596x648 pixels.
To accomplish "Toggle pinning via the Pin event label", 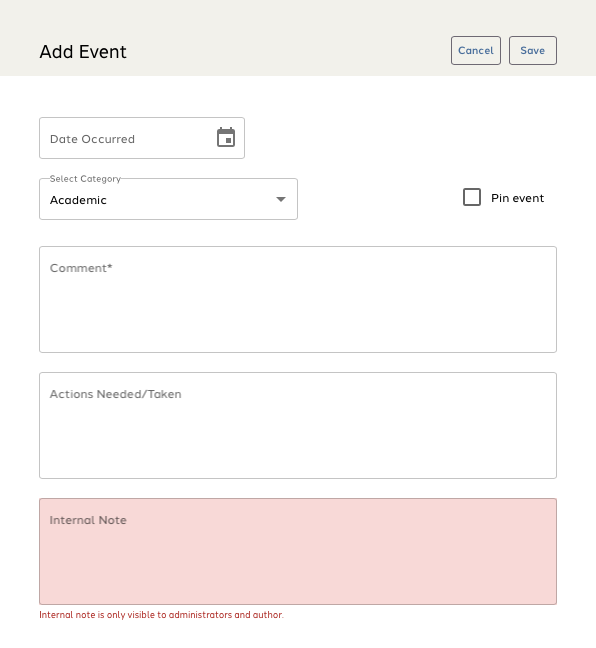I will click(517, 198).
